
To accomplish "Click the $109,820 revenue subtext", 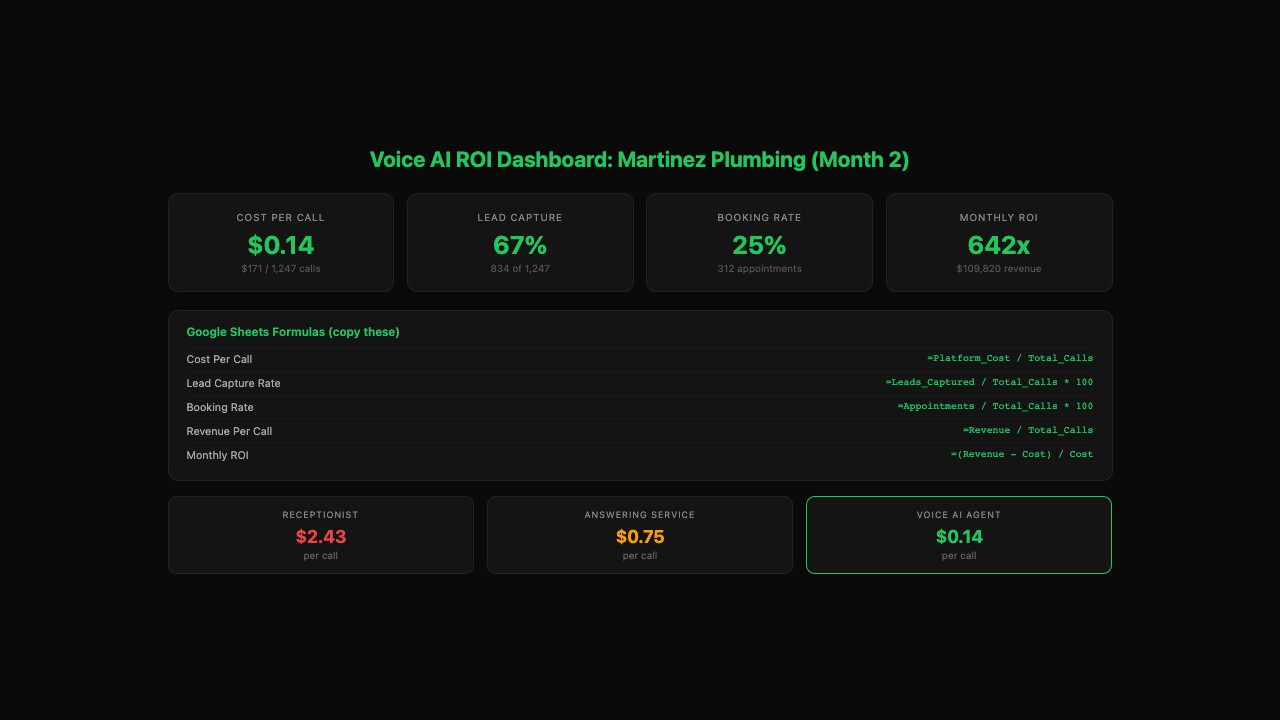I will pyautogui.click(x=998, y=268).
